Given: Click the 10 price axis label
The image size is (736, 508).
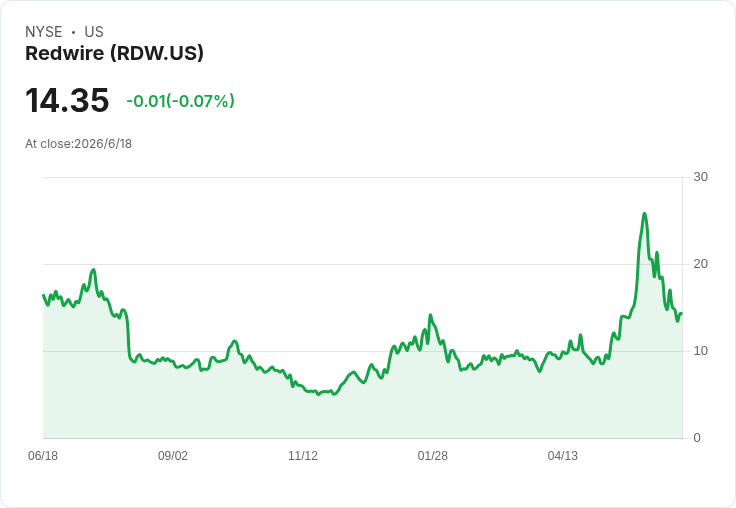Looking at the screenshot, I should (x=700, y=351).
